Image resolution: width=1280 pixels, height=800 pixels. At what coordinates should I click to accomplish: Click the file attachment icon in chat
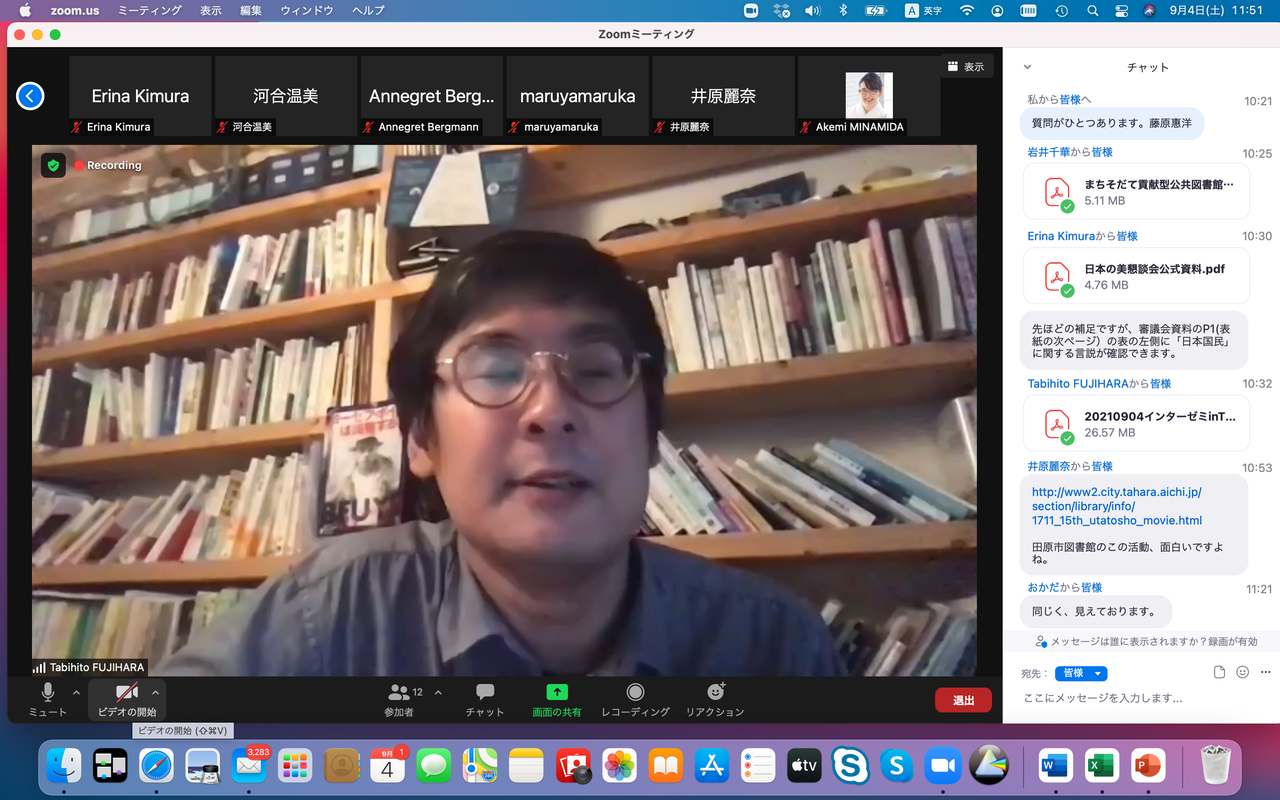pyautogui.click(x=1219, y=673)
